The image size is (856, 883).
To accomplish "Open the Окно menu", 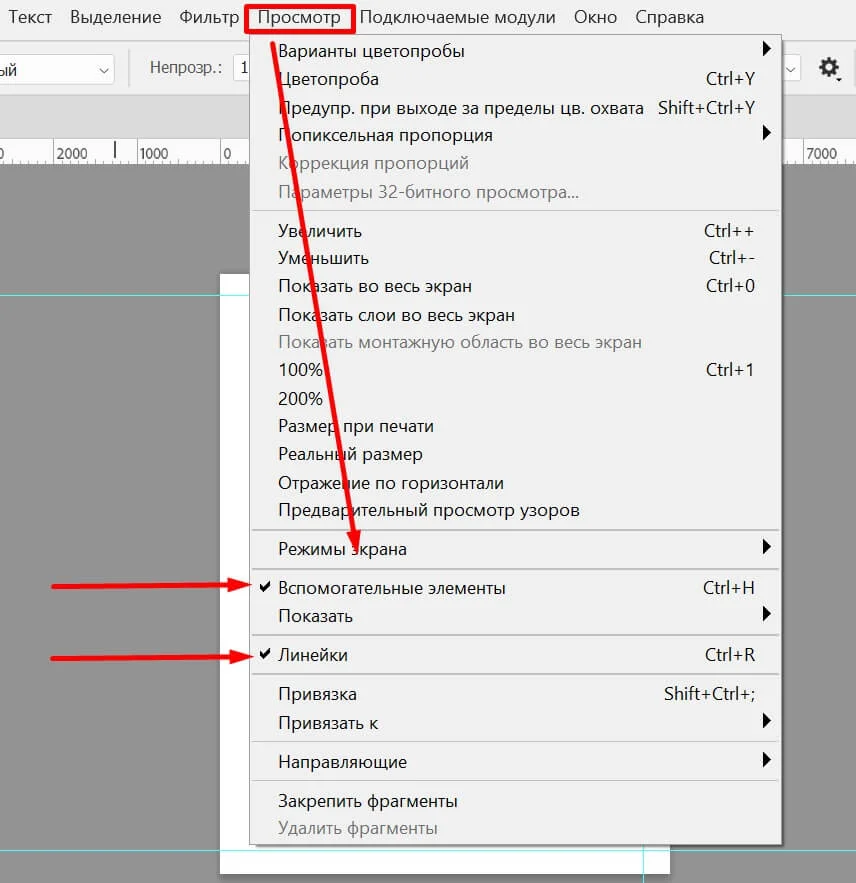I will pyautogui.click(x=598, y=17).
